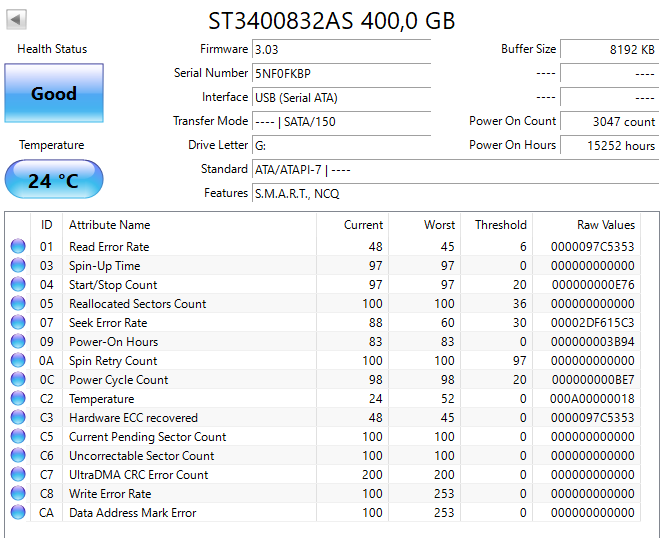Click the Serial Number field
The width and height of the screenshot is (665, 538).
coord(341,73)
